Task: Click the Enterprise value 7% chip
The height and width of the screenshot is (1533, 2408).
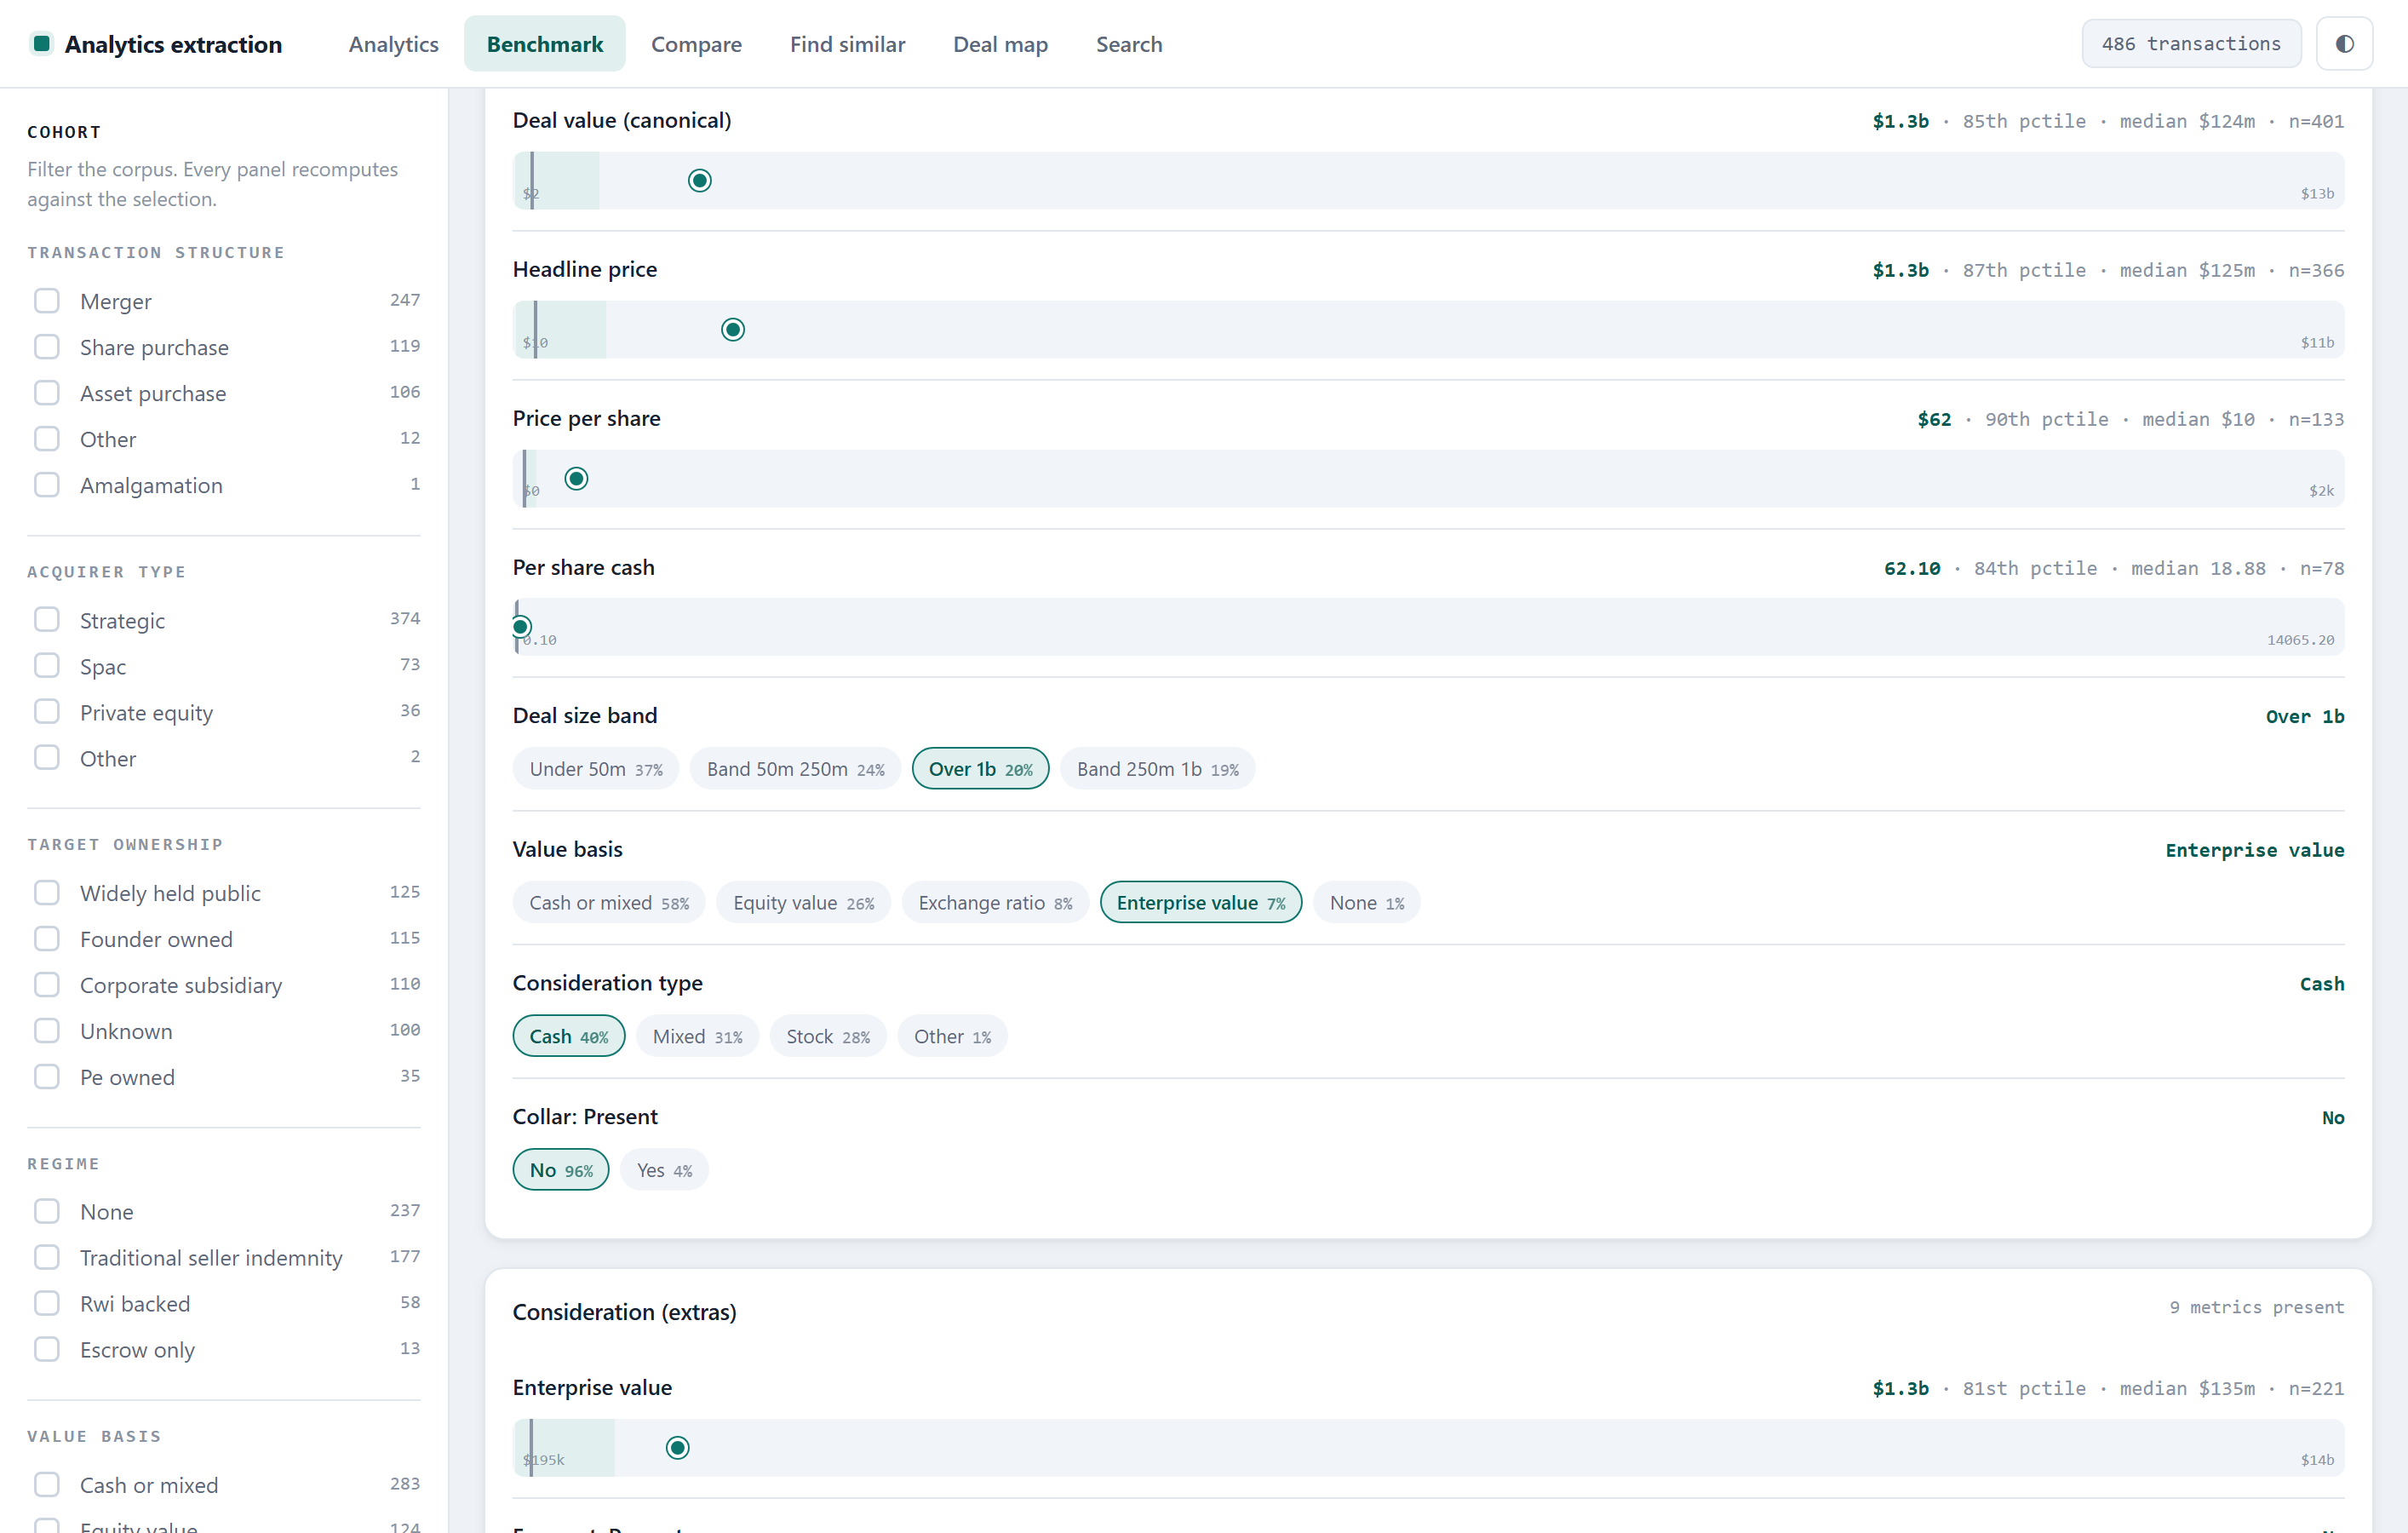Action: [x=1201, y=903]
